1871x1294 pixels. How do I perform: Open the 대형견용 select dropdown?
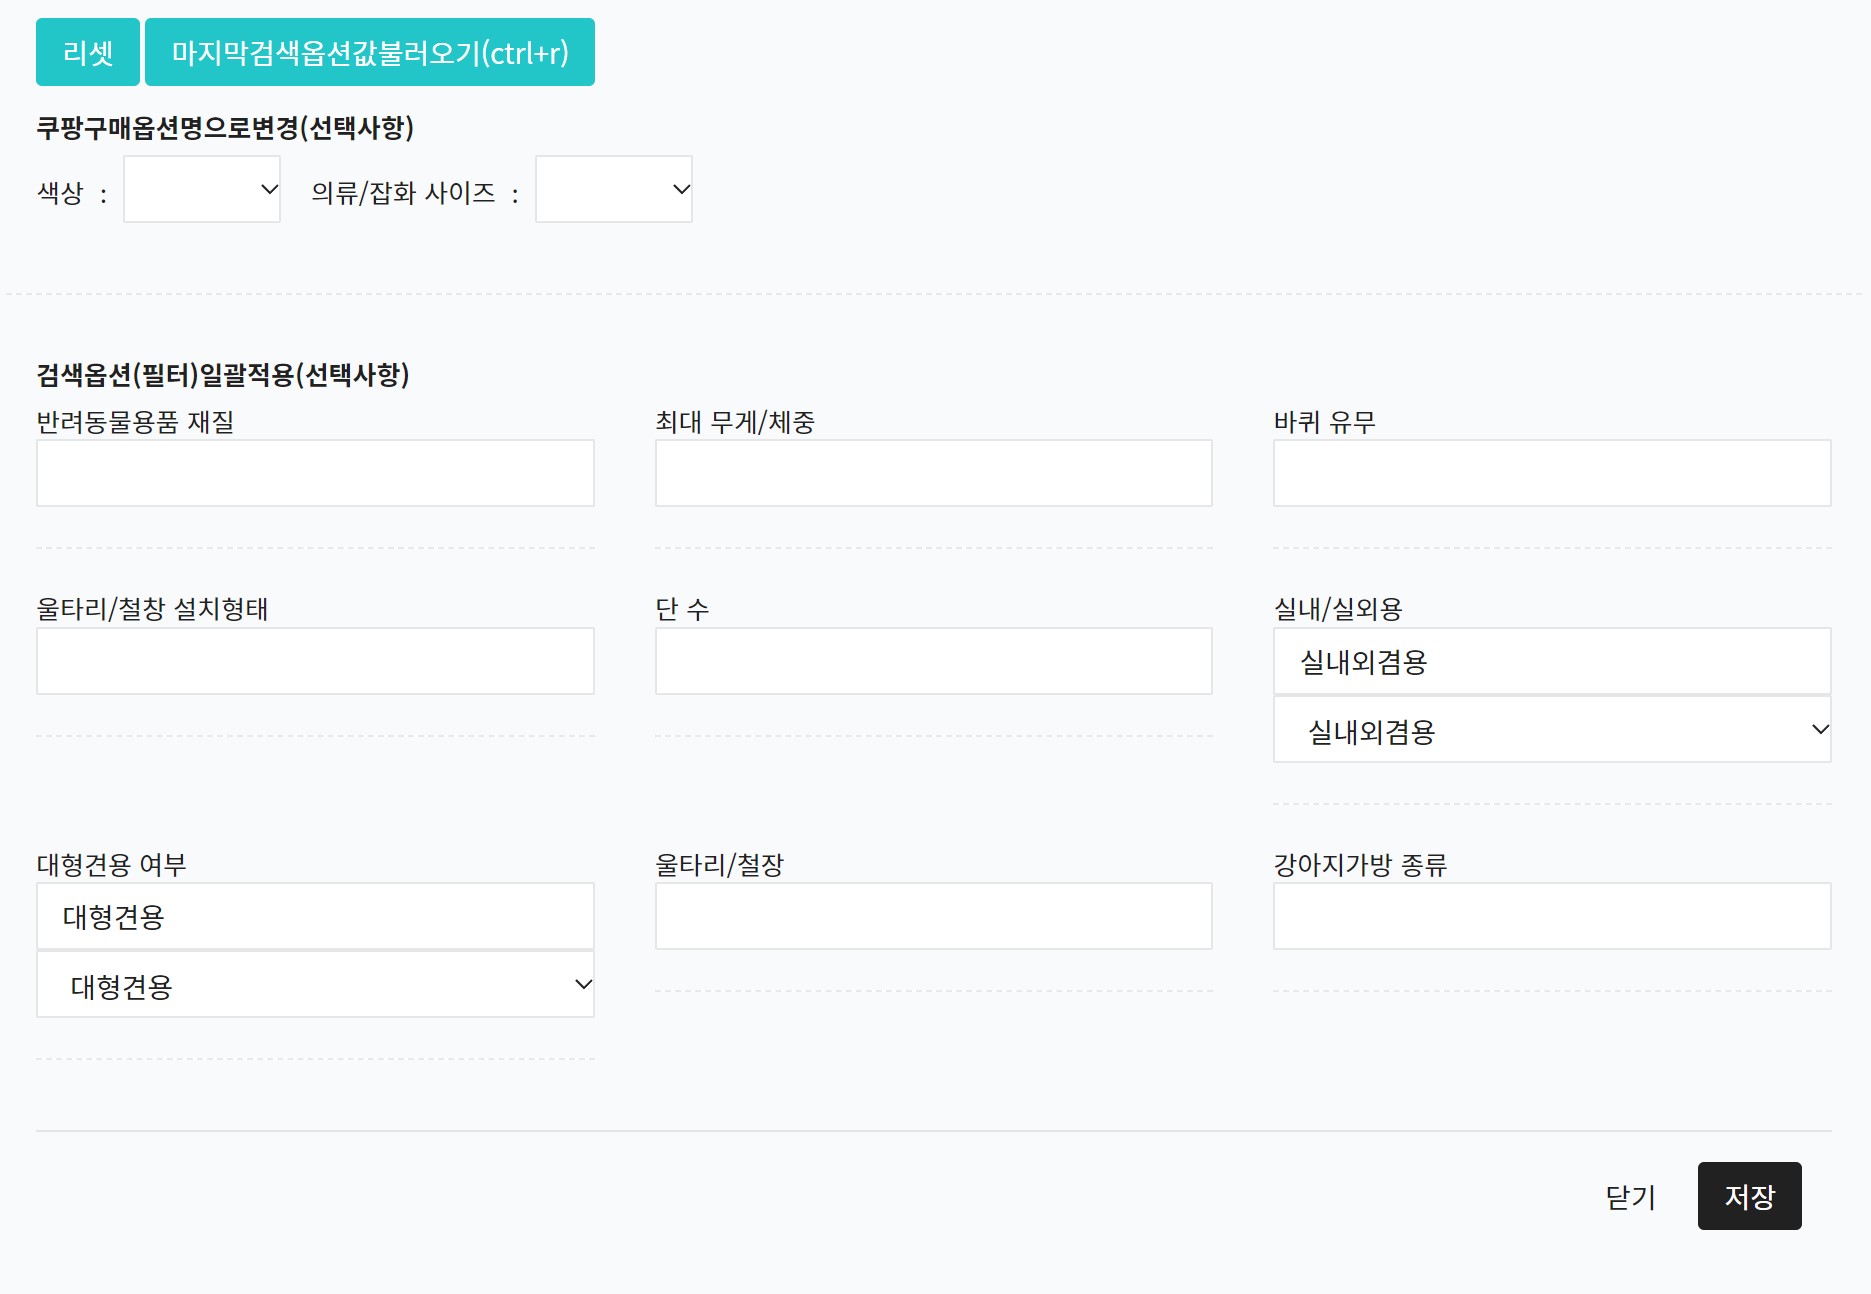(315, 985)
